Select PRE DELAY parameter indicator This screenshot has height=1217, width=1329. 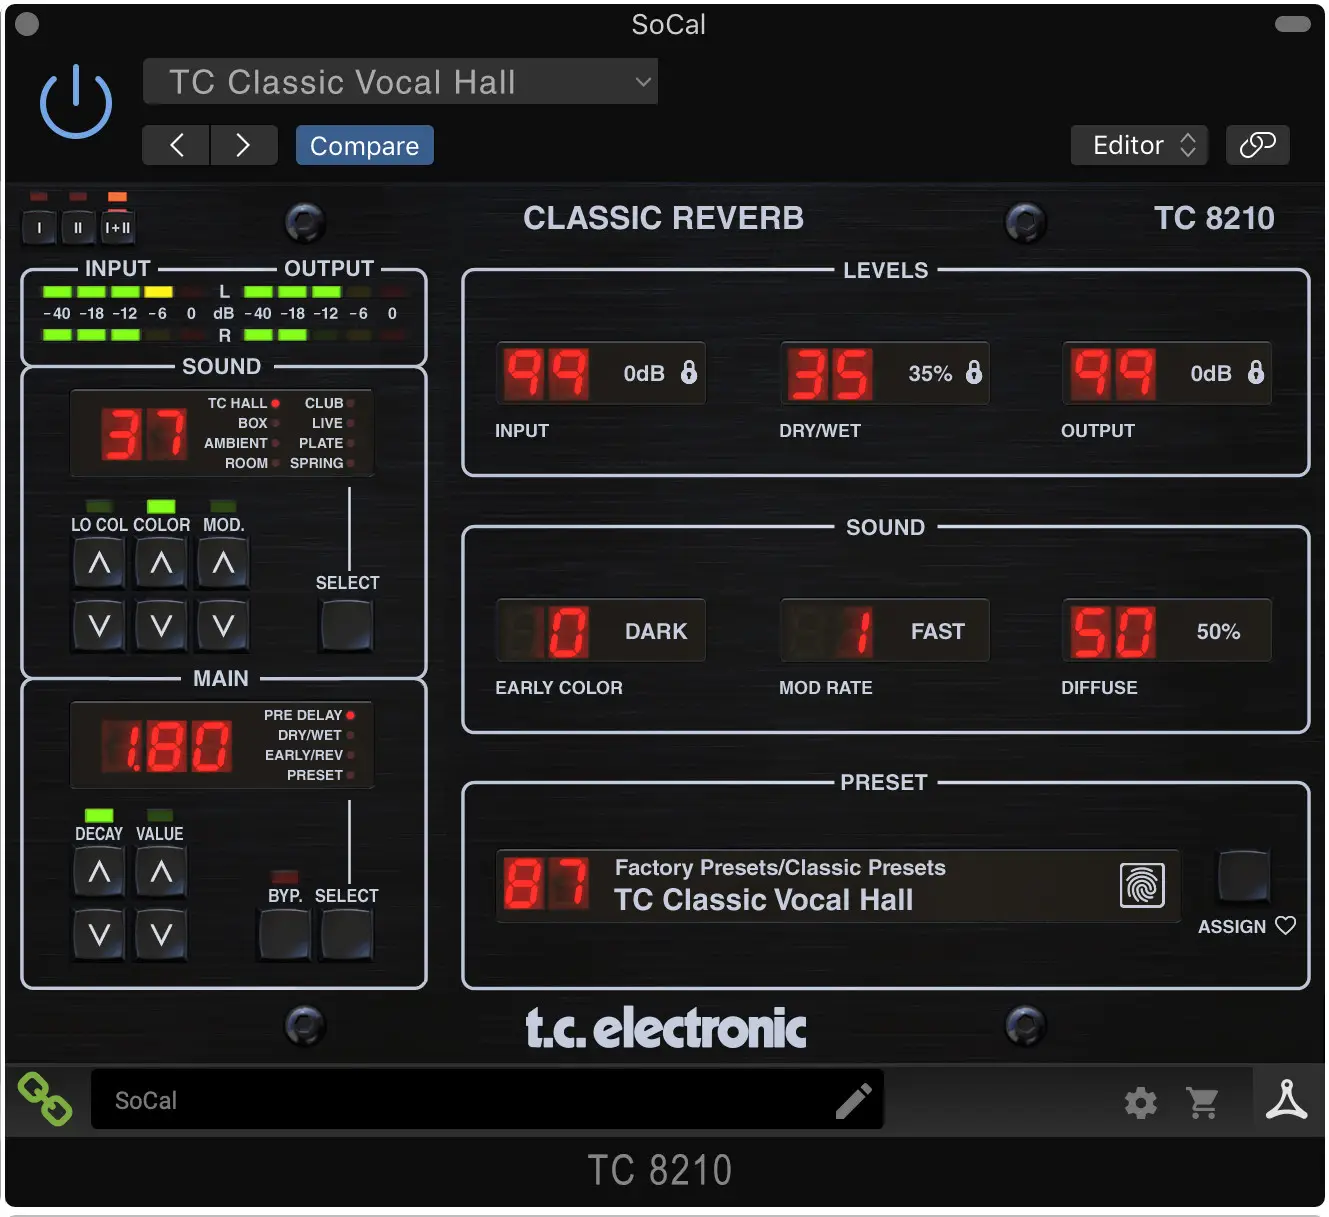[x=309, y=715]
